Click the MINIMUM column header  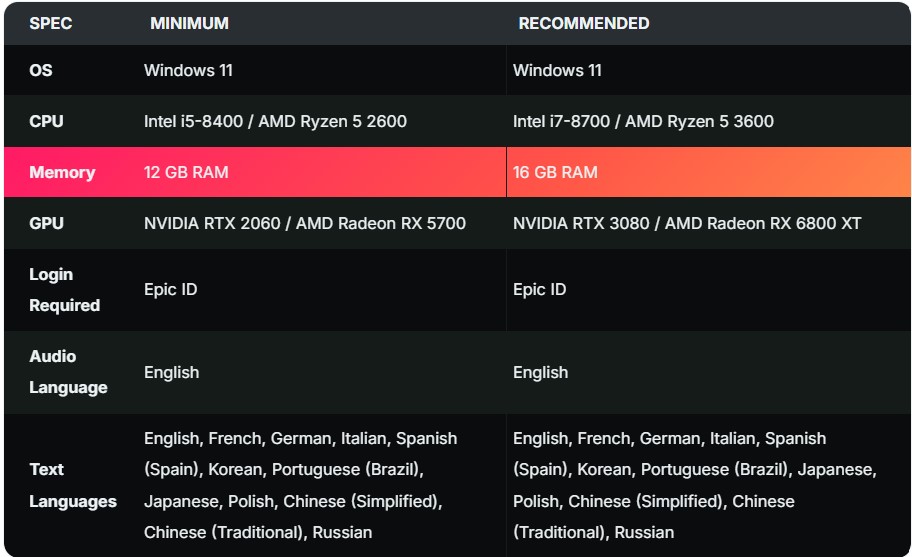tap(189, 23)
